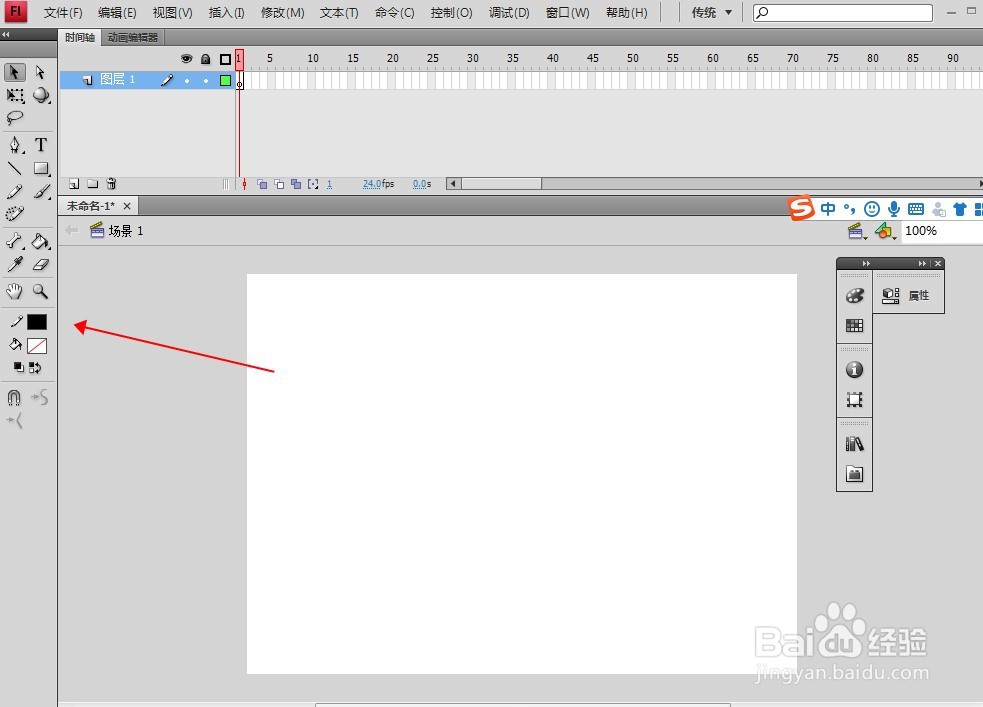The image size is (983, 707).
Task: Close the 未命名-1* document tab
Action: click(x=127, y=206)
